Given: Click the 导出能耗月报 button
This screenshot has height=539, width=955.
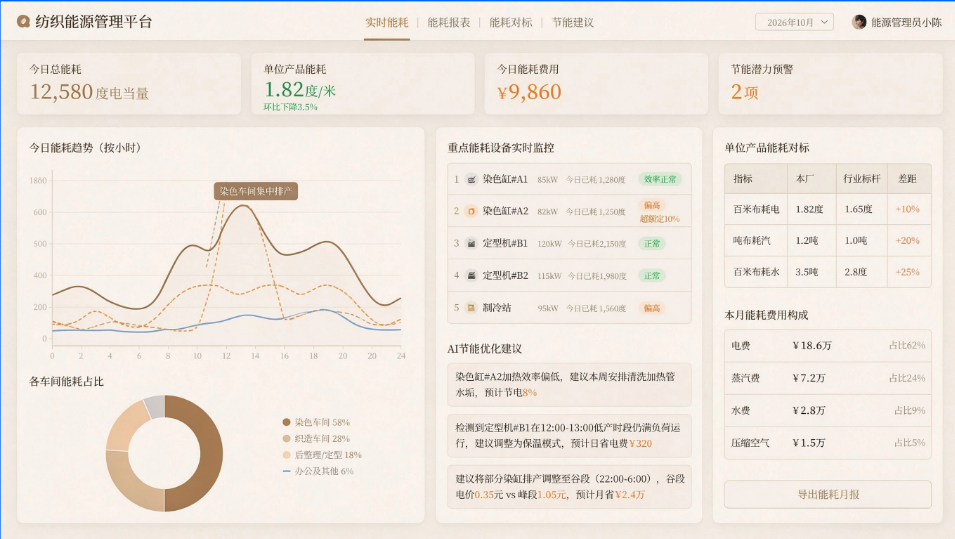Looking at the screenshot, I should (828, 495).
